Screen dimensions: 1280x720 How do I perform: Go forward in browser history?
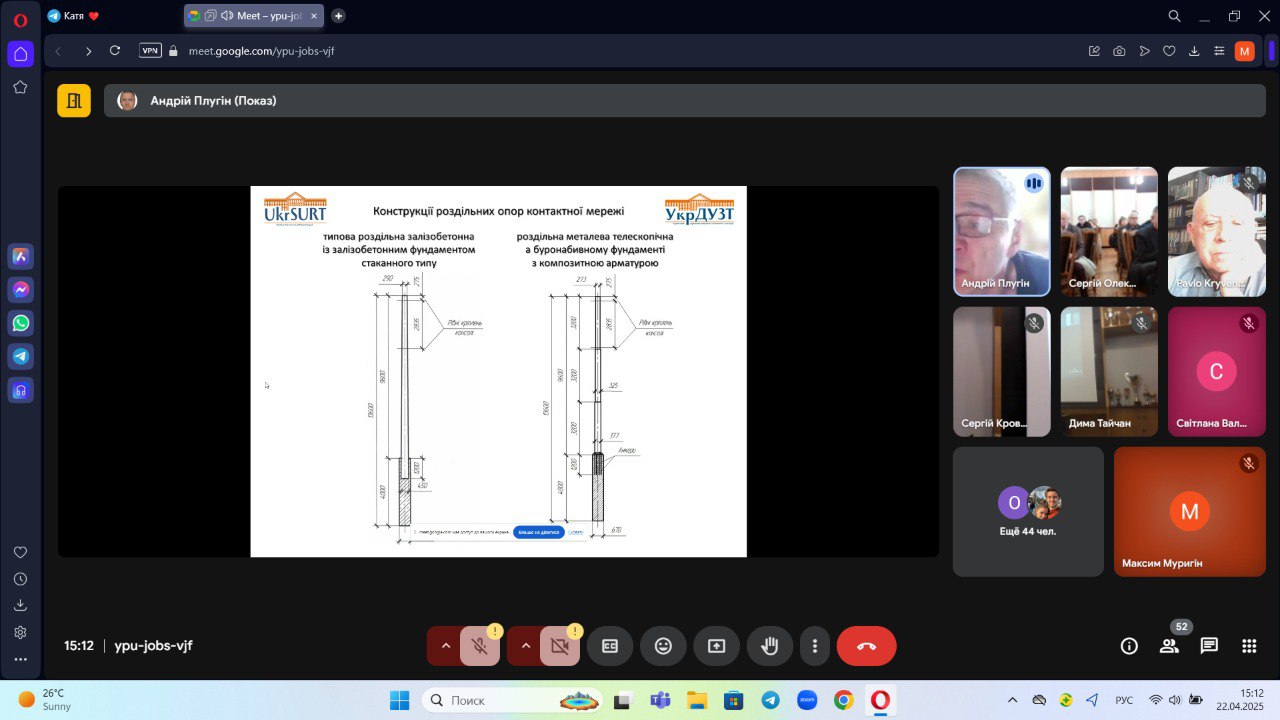[88, 51]
